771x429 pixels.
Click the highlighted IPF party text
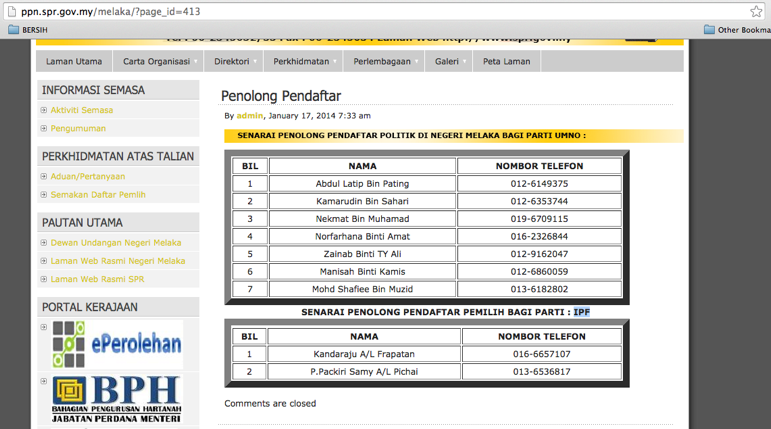coord(582,312)
